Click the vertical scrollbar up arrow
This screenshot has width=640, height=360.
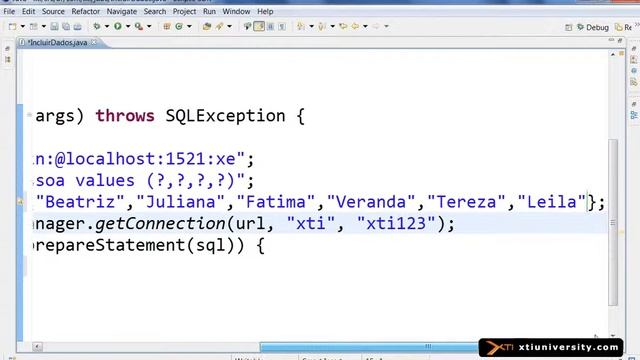pos(613,54)
